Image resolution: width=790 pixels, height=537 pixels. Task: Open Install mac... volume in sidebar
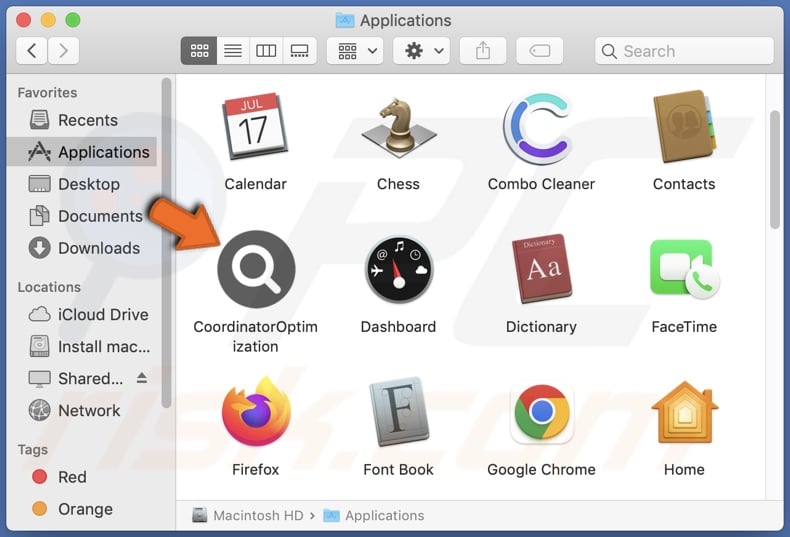tap(83, 346)
